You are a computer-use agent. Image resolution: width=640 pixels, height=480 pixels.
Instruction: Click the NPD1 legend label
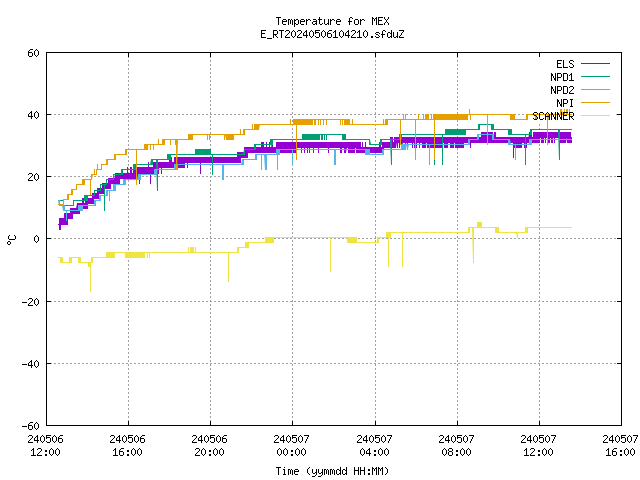coord(562,77)
